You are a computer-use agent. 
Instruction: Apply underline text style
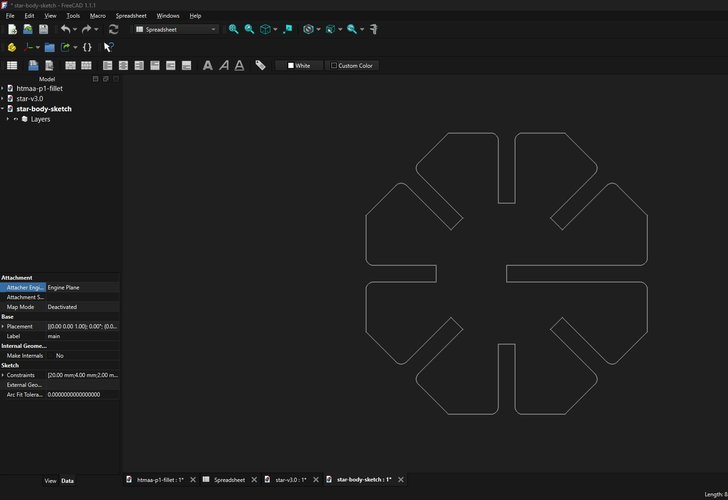239,65
